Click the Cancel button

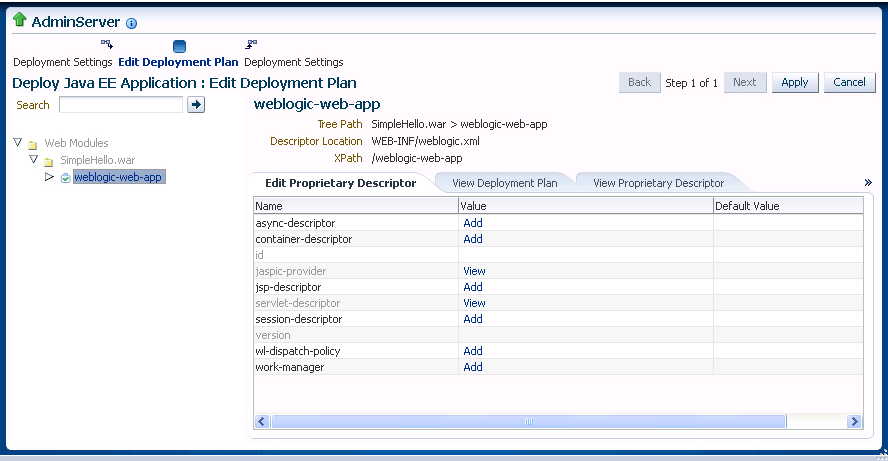click(849, 82)
